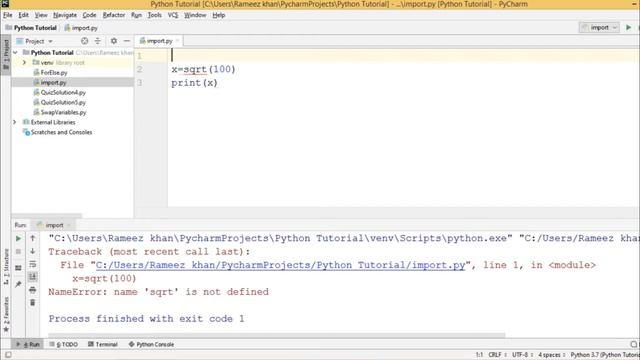This screenshot has width=640, height=360.
Task: Open the Tools menu
Action: point(155,15)
